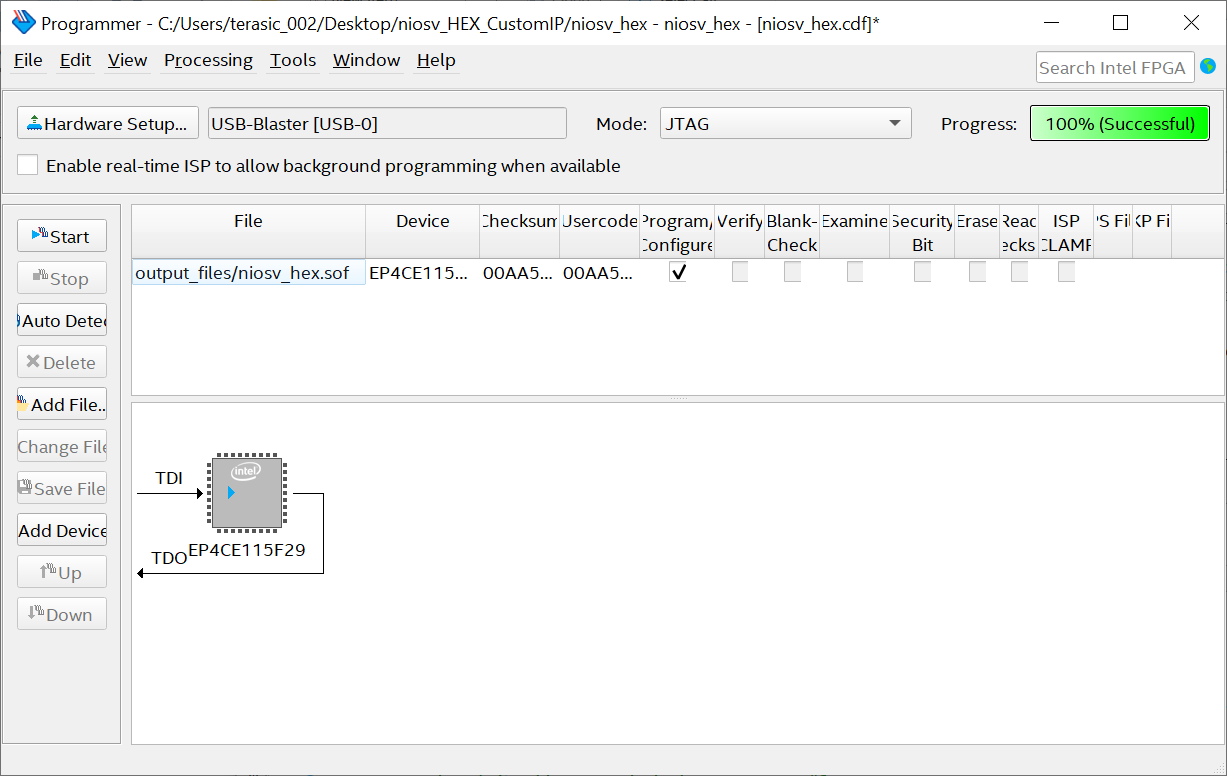
Task: Click the Blank-Check column header
Action: point(792,232)
